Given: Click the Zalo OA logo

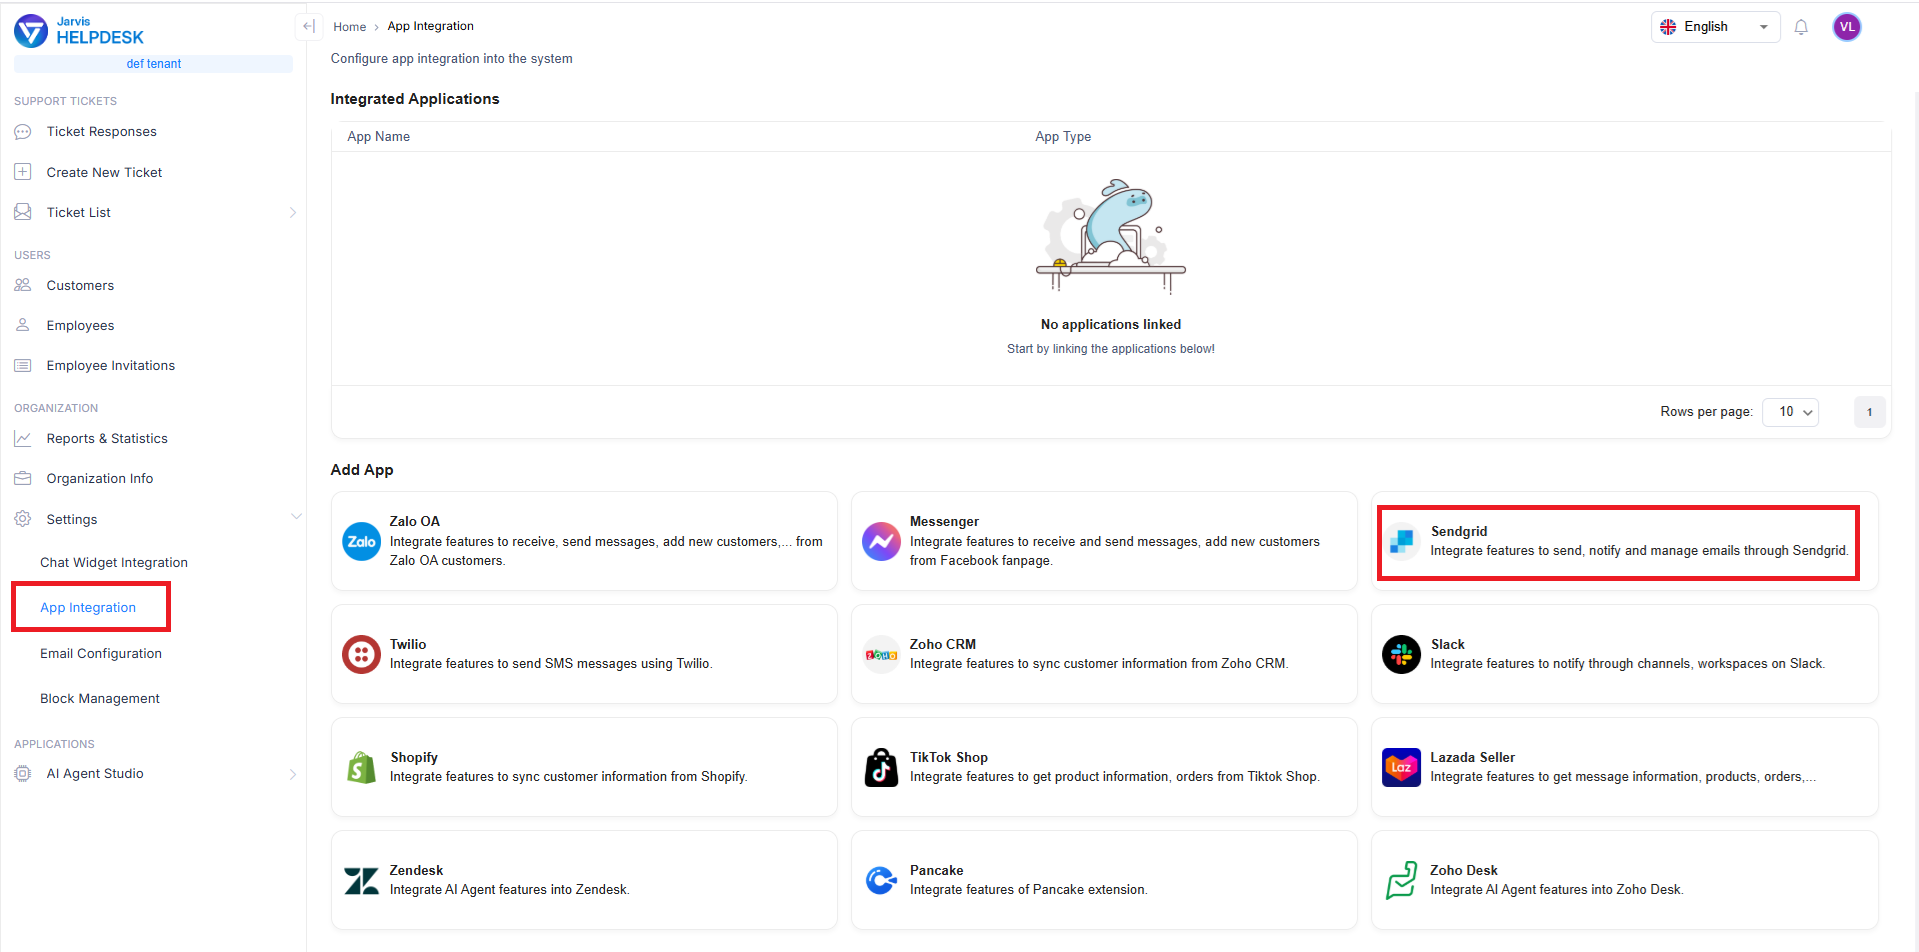Looking at the screenshot, I should tap(361, 541).
